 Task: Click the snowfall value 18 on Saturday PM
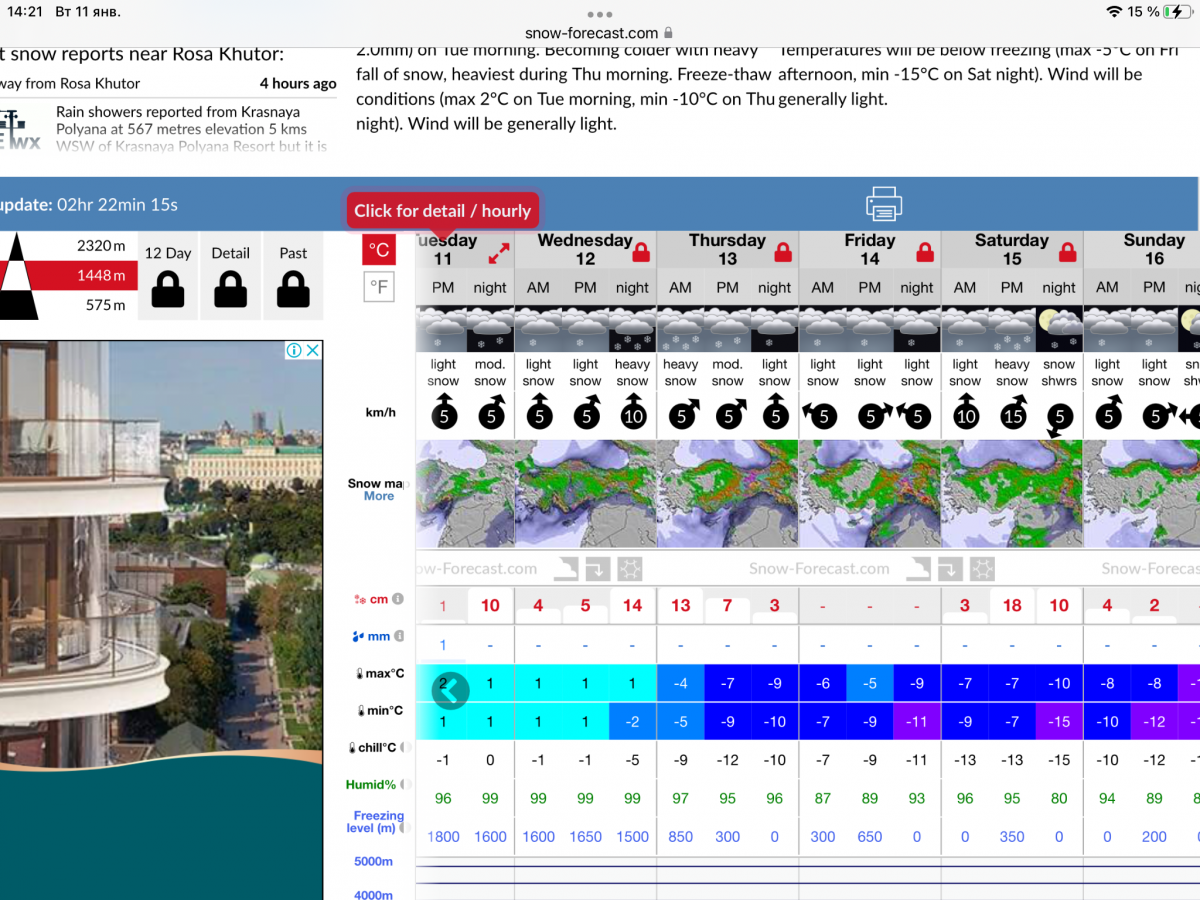(1012, 605)
